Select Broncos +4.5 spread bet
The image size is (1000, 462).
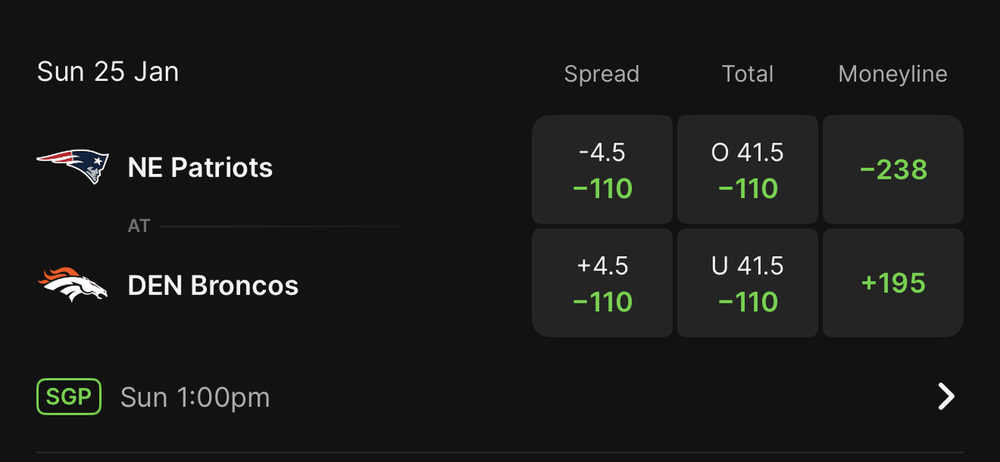pyautogui.click(x=602, y=283)
